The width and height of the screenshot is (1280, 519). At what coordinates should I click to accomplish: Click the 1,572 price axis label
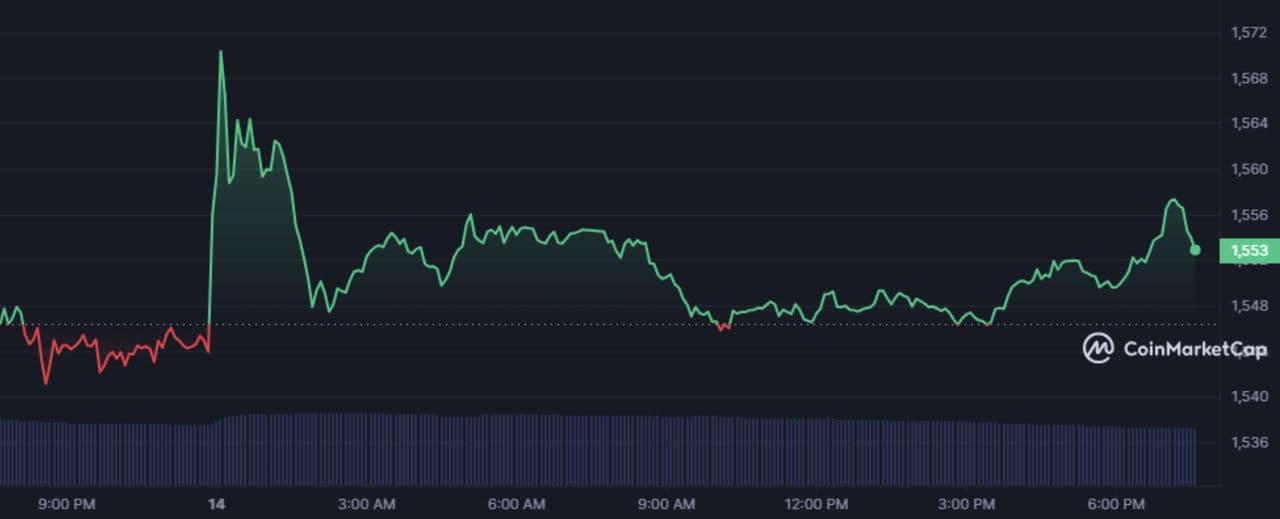1249,33
